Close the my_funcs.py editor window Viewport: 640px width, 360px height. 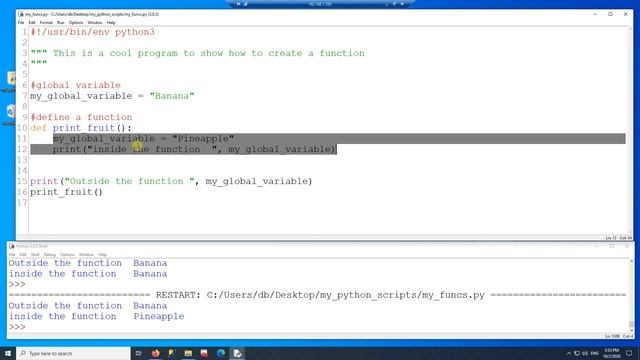625,14
